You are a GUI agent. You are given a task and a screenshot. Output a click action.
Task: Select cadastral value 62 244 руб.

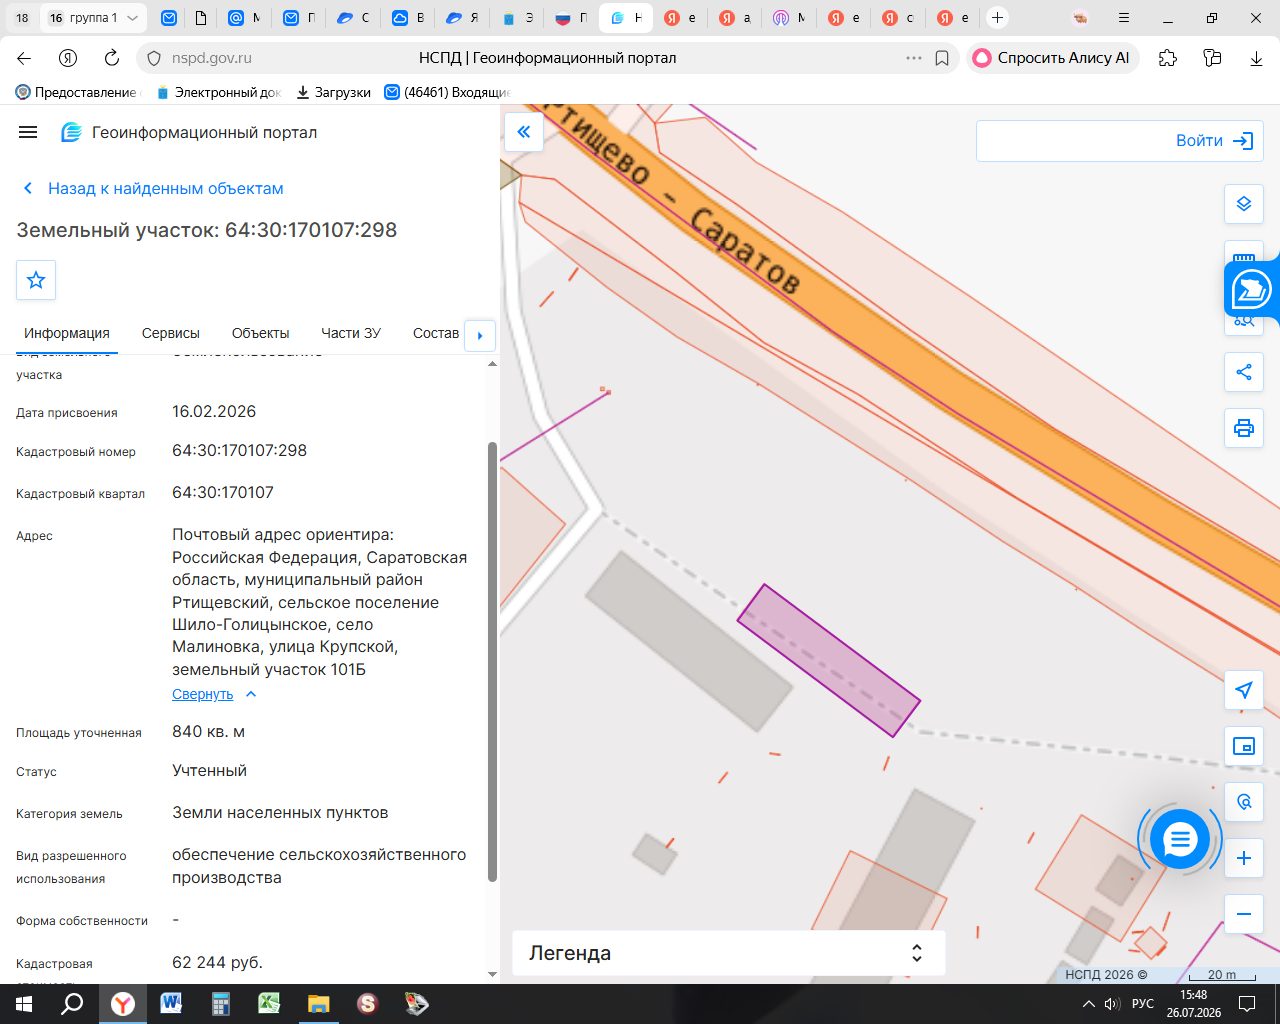tap(217, 962)
